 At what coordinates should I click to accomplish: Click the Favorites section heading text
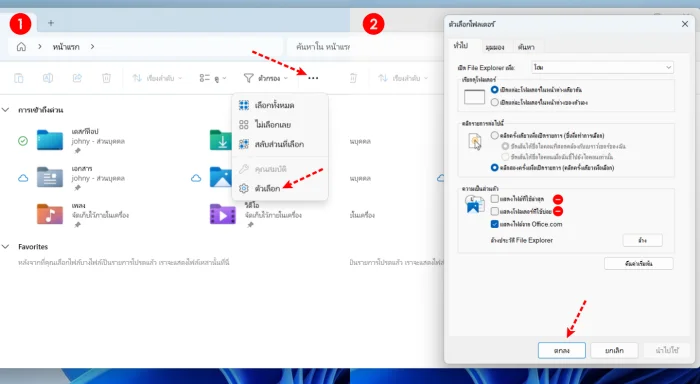pos(33,246)
